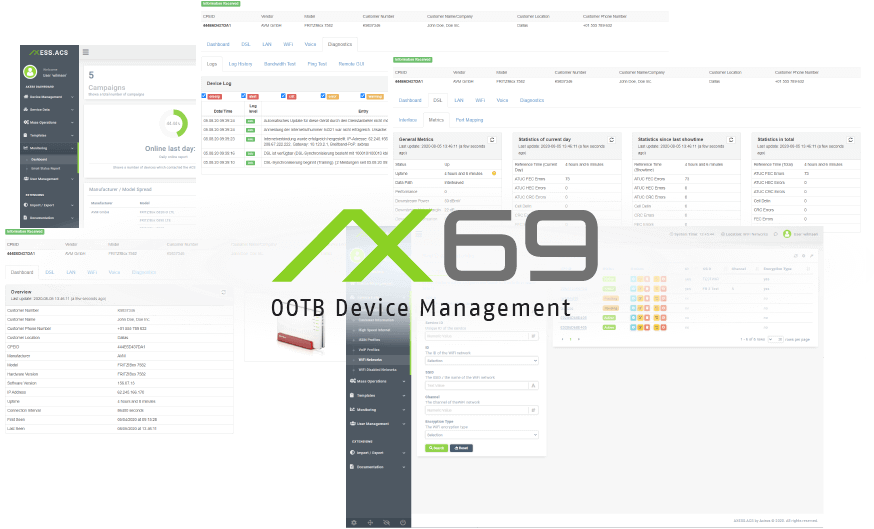Click the Campaigns count card
Image resolution: width=874 pixels, height=529 pixels.
[140, 82]
